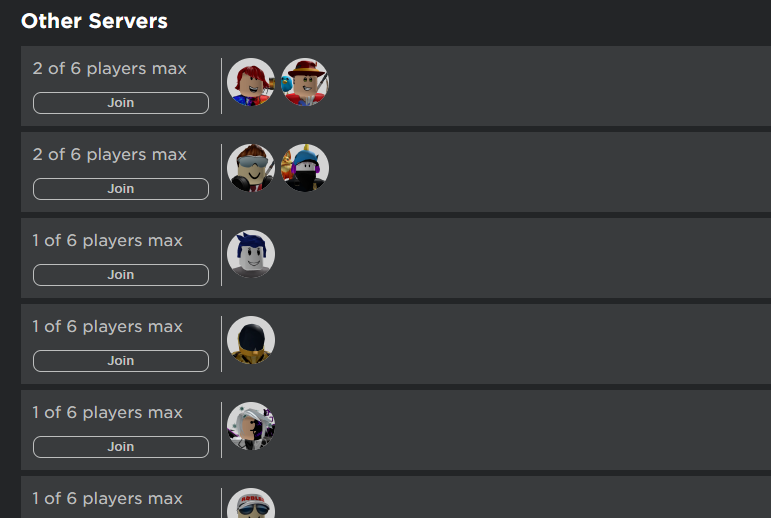Open the white-haired purple avatar
Screen dimensions: 771x518
[251, 426]
